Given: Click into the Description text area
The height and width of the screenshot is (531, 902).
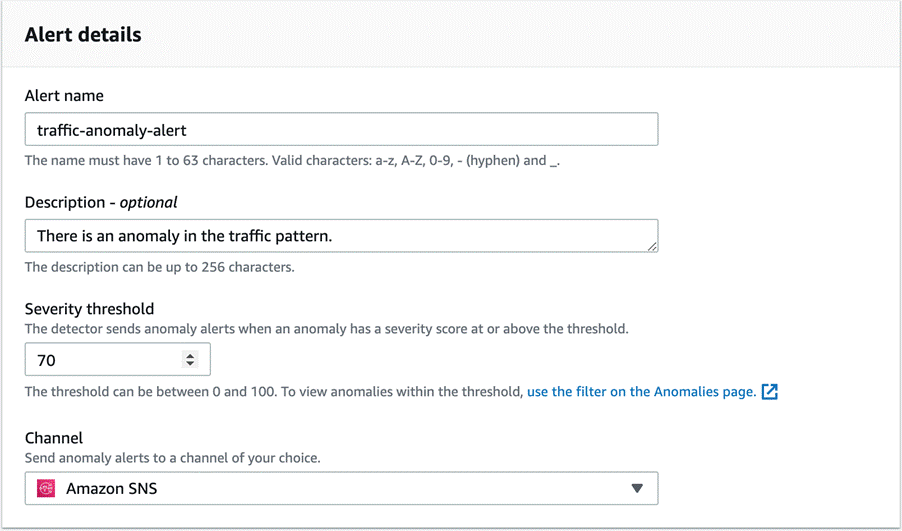Looking at the screenshot, I should (341, 236).
